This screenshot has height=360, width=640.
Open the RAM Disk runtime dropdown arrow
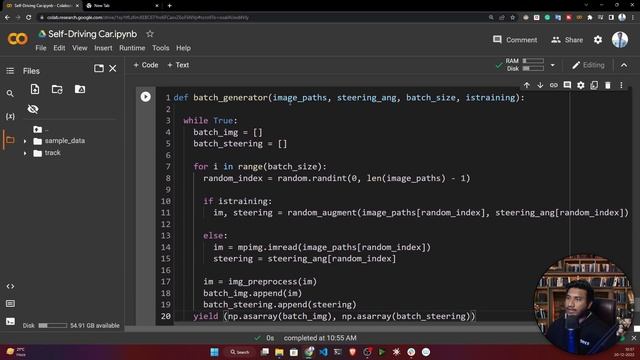click(x=552, y=65)
